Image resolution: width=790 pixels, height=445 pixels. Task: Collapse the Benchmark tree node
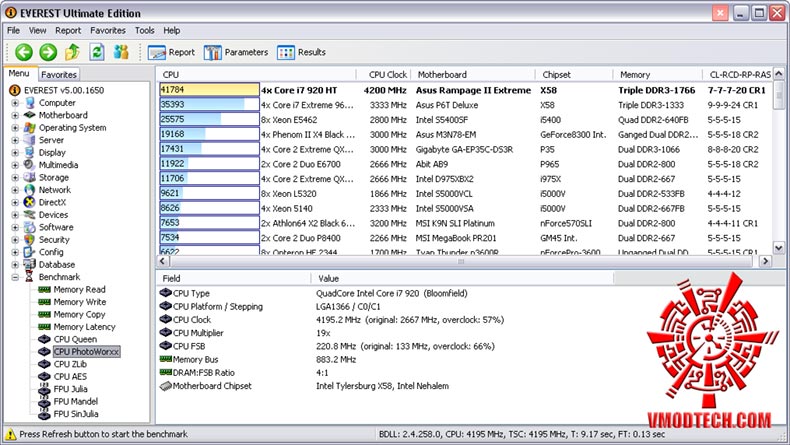click(15, 277)
